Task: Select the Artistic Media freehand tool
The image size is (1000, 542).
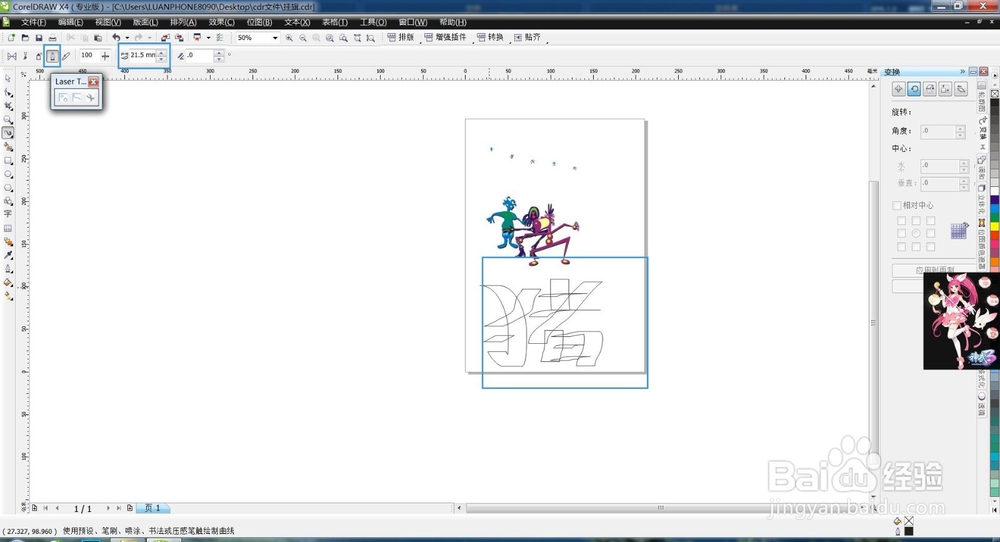Action: click(8, 133)
